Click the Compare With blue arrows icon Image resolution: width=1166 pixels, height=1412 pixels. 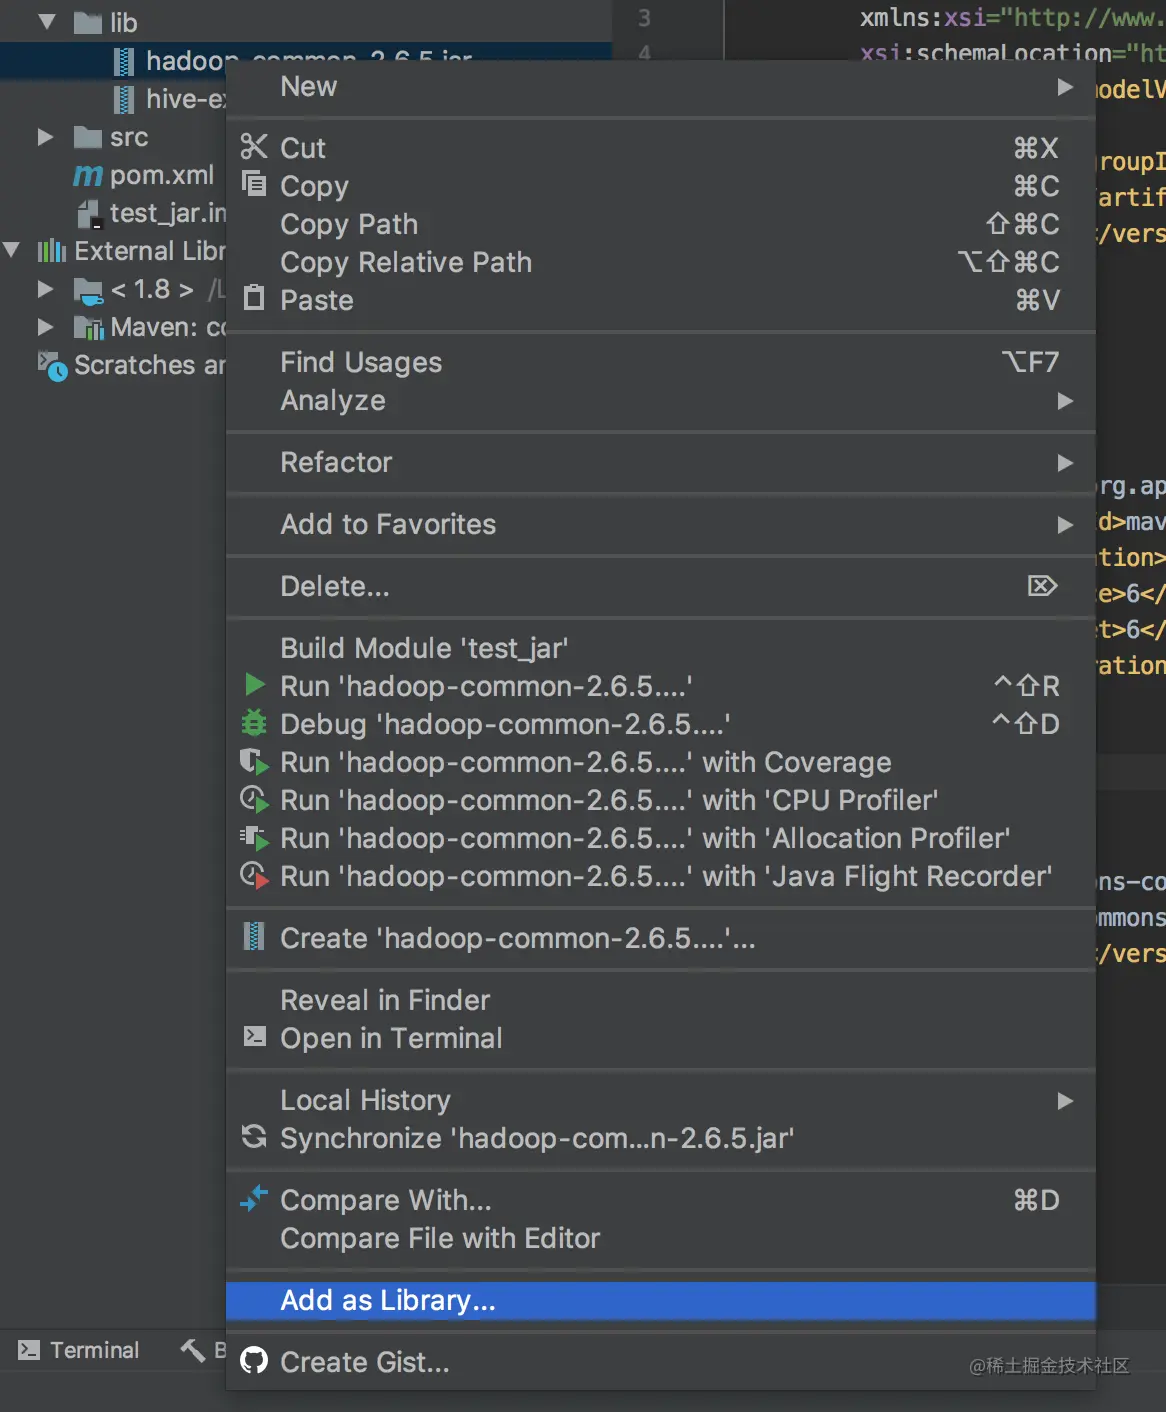coord(254,1197)
